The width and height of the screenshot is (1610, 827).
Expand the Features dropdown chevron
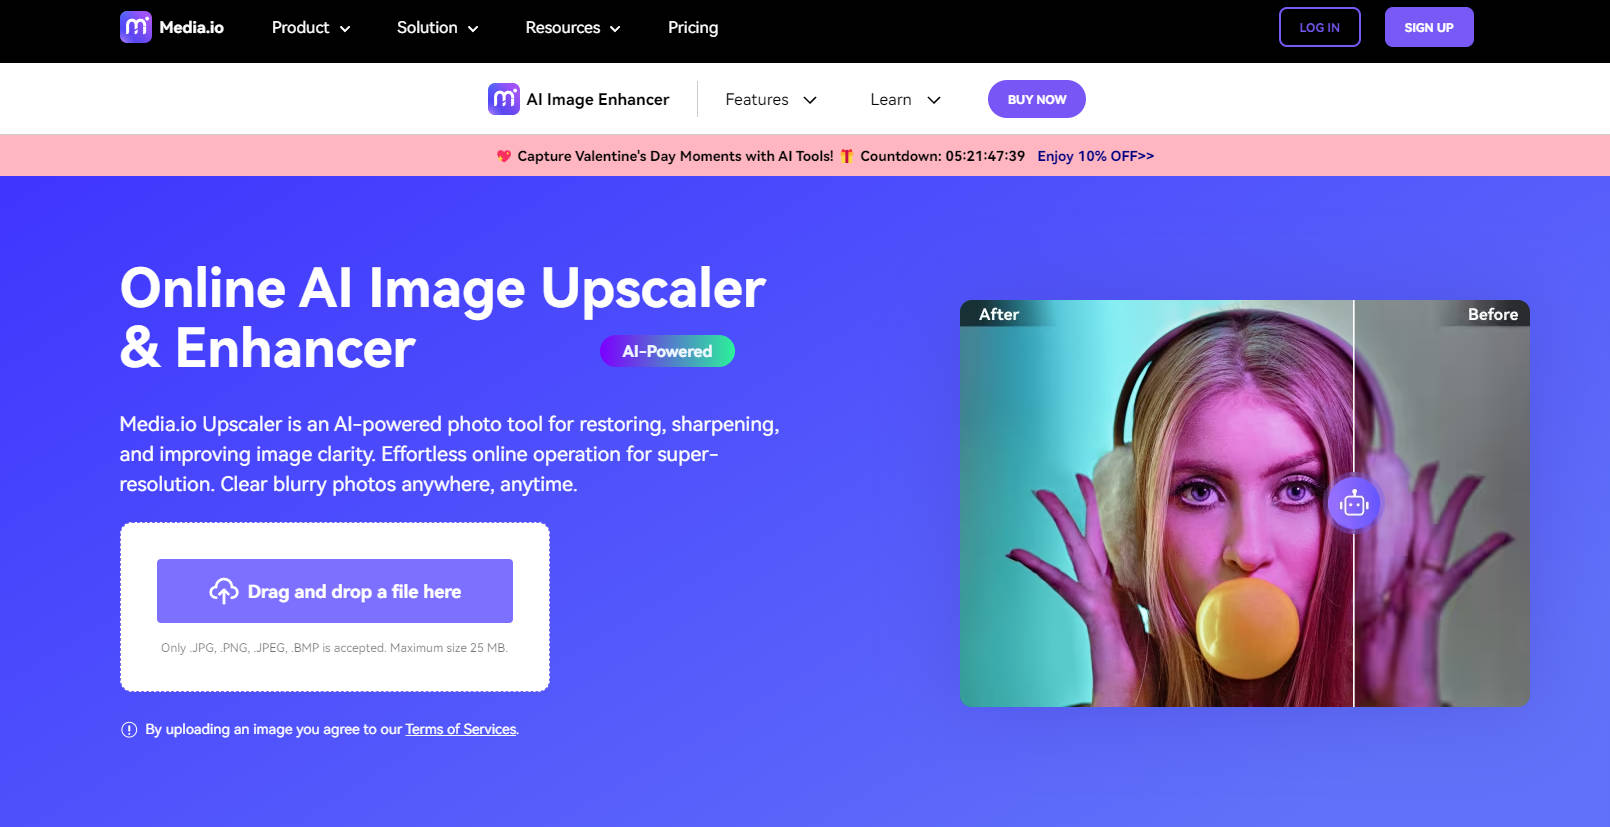pyautogui.click(x=810, y=100)
